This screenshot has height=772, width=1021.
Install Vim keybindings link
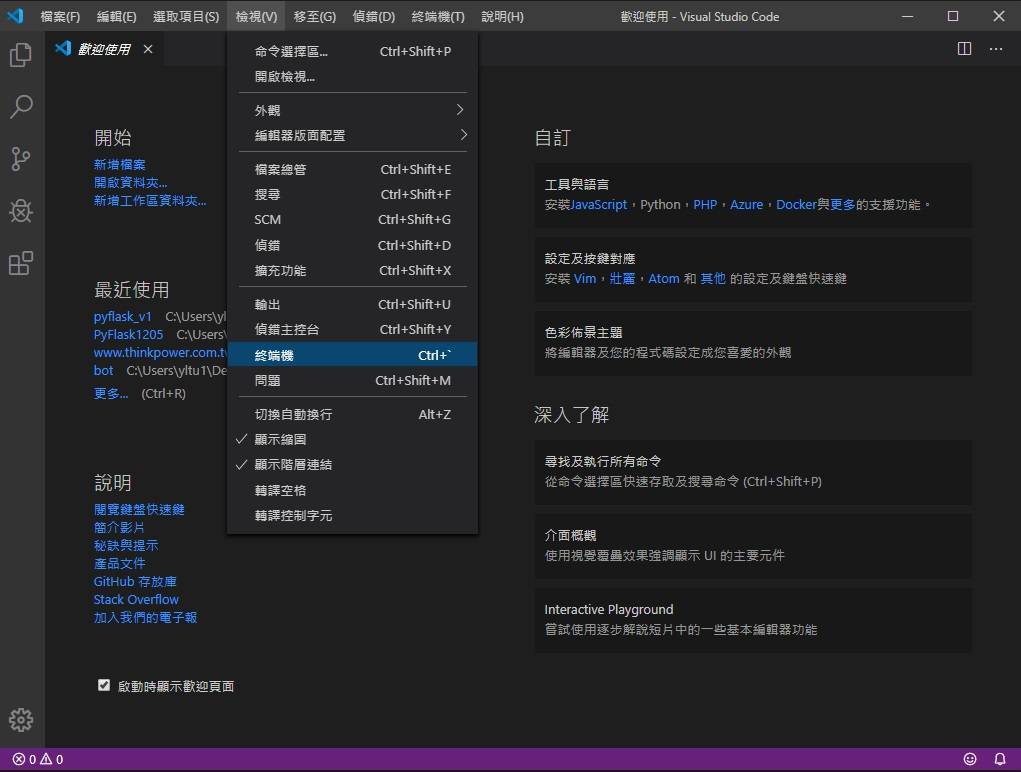pos(585,279)
